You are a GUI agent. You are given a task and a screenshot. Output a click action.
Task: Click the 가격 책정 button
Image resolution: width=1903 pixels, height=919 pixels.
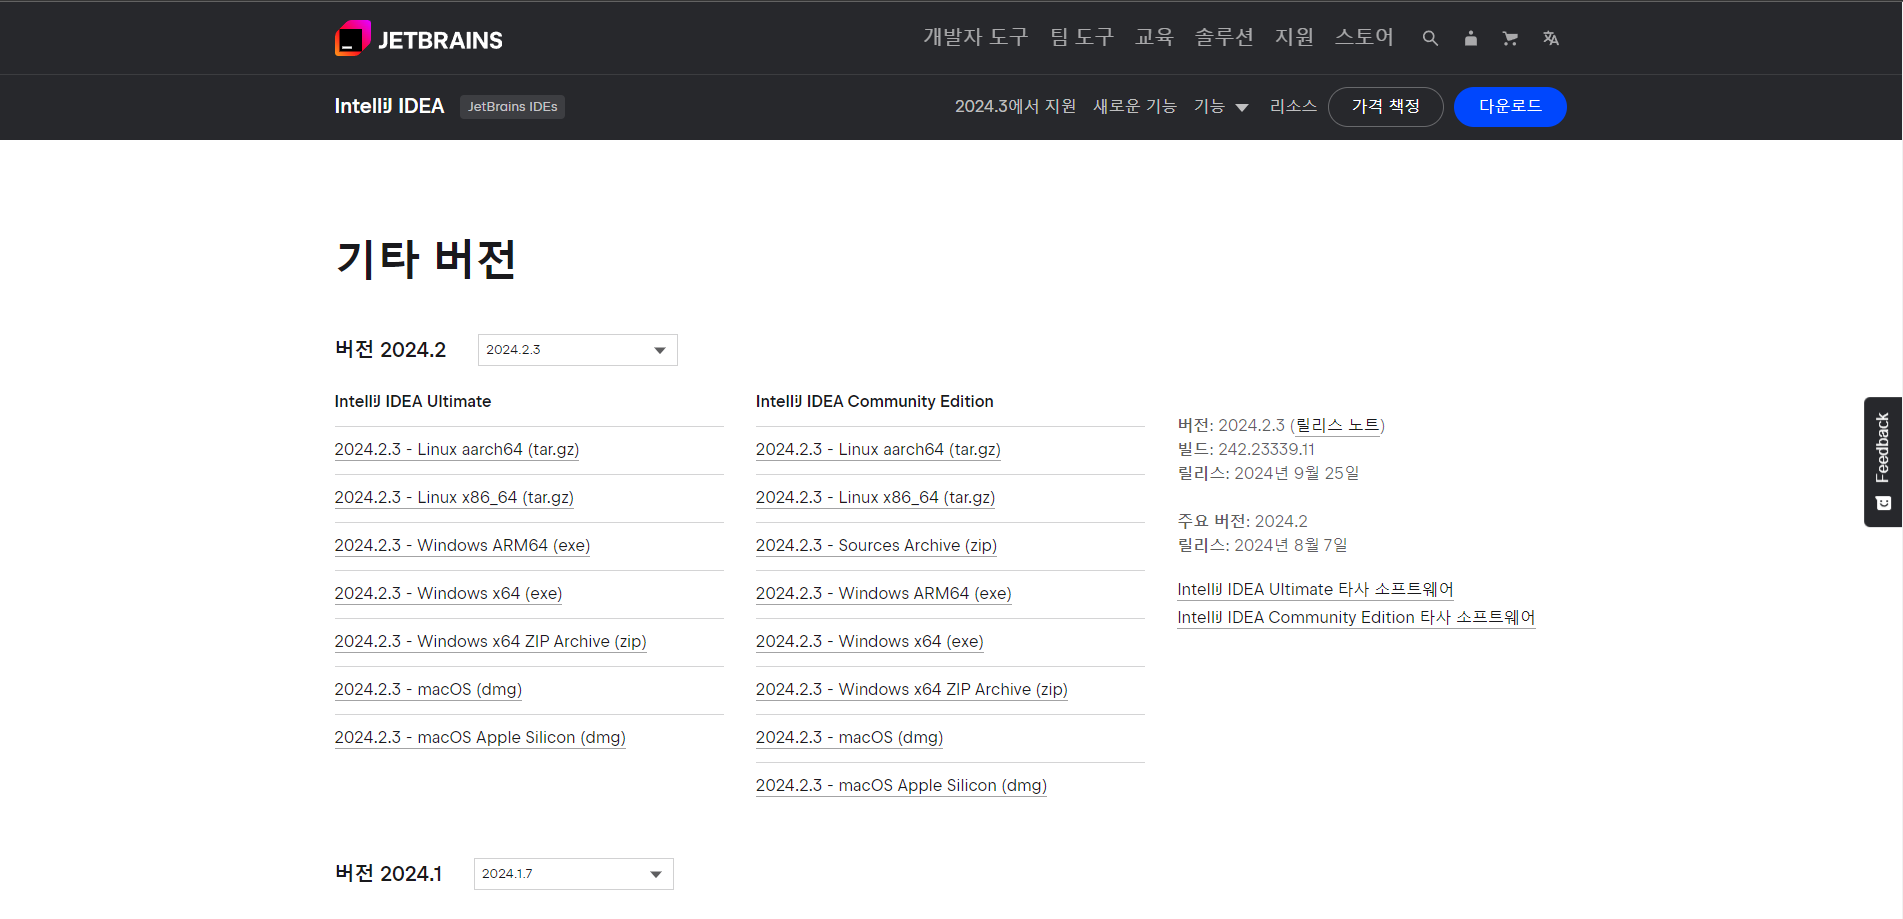click(1385, 106)
